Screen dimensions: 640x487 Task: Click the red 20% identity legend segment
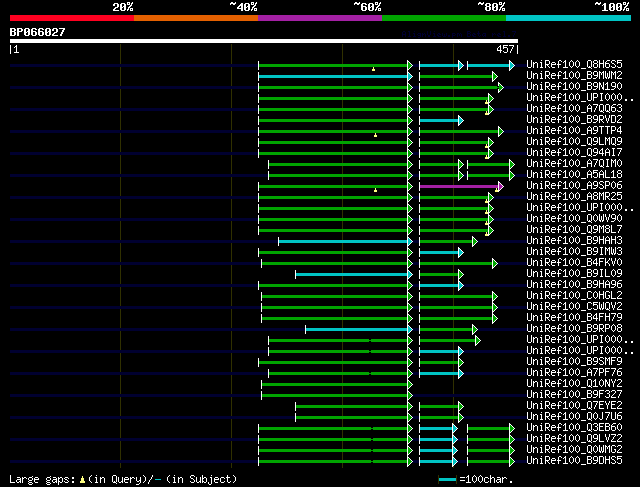point(72,18)
